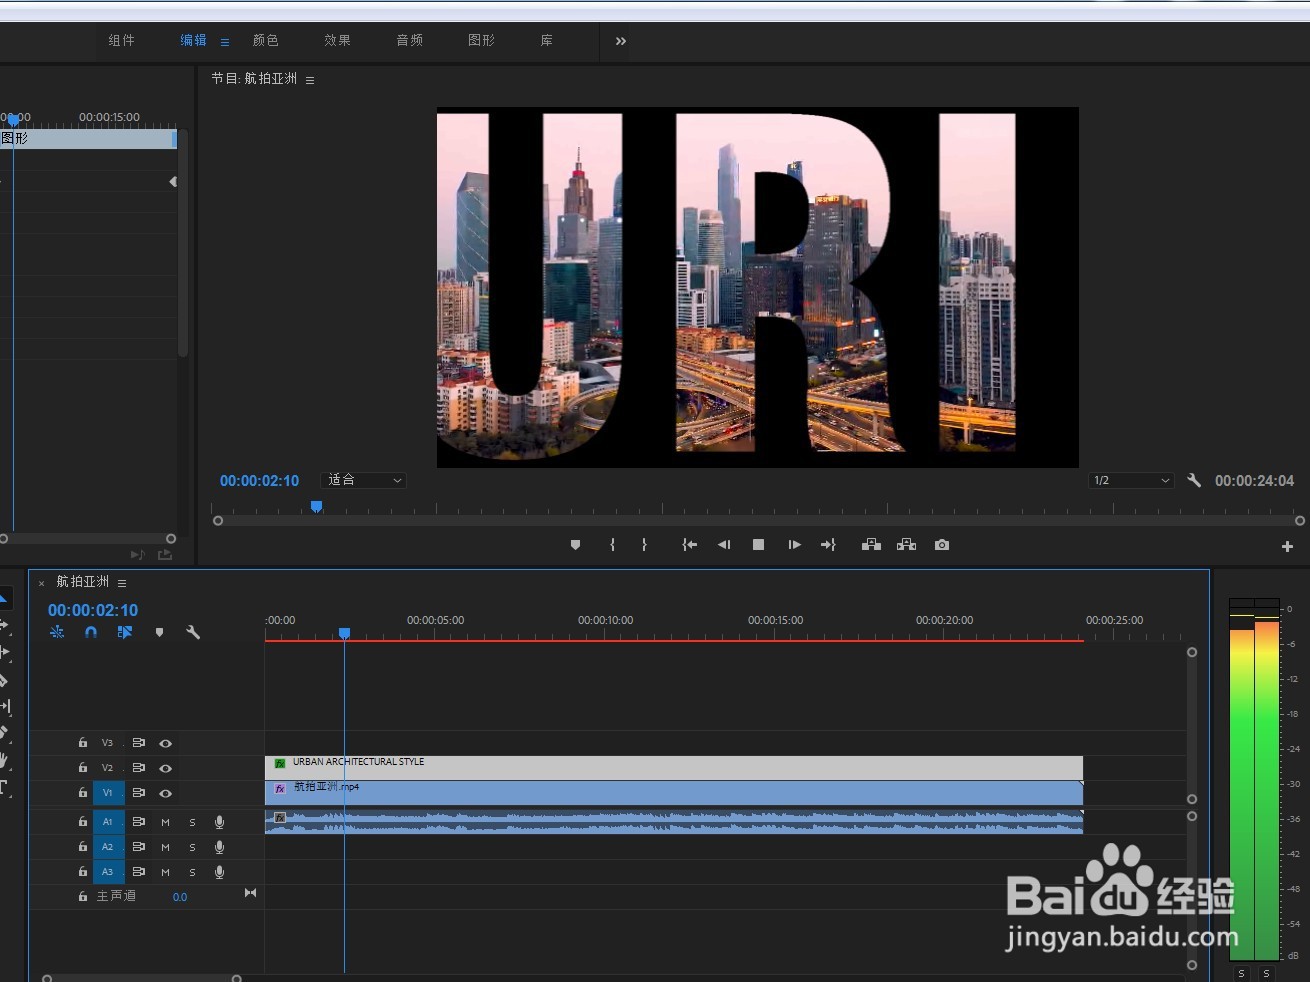The height and width of the screenshot is (982, 1310).
Task: Export frame with camera icon
Action: (x=942, y=545)
